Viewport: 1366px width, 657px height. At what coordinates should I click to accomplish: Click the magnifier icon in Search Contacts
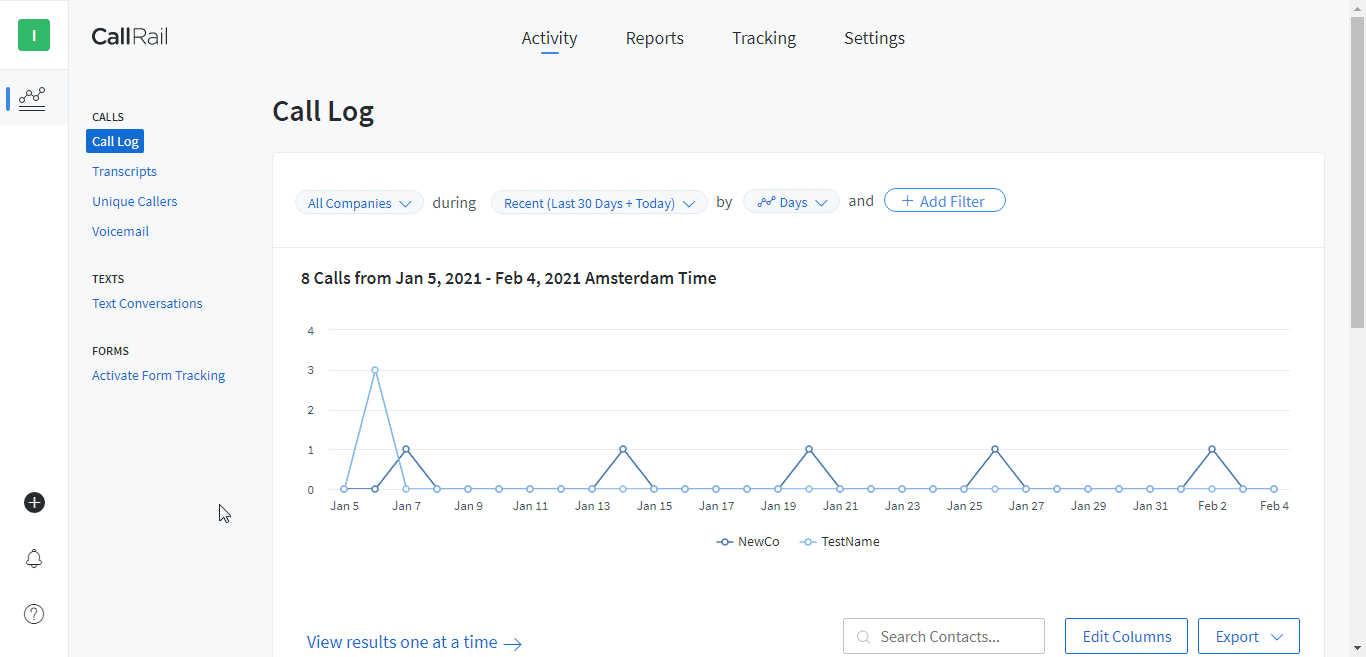point(863,637)
